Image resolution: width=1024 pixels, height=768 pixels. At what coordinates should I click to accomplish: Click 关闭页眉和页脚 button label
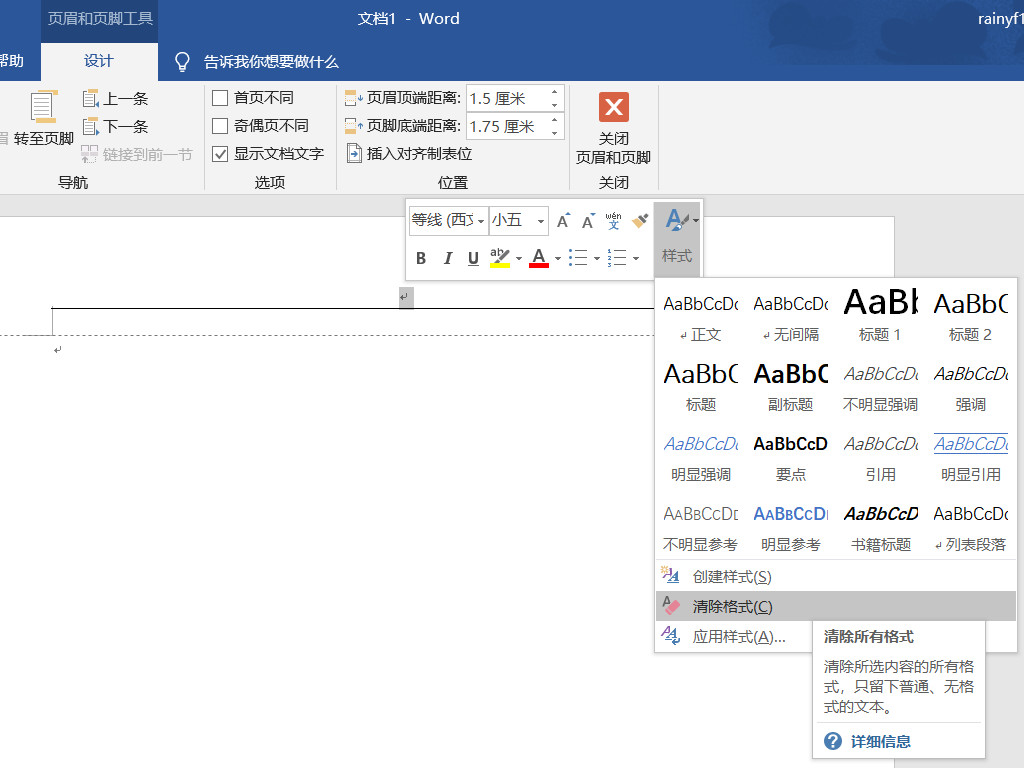613,148
